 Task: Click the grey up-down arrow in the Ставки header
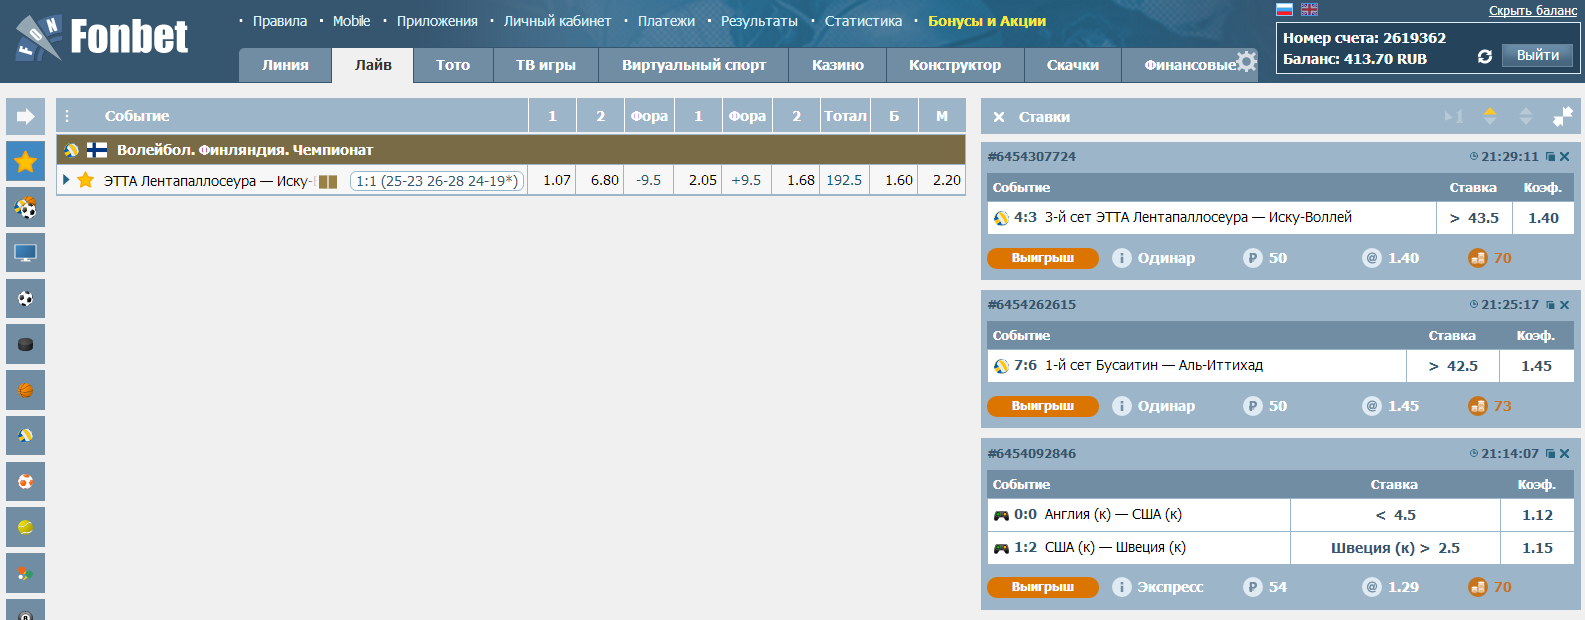coord(1526,116)
